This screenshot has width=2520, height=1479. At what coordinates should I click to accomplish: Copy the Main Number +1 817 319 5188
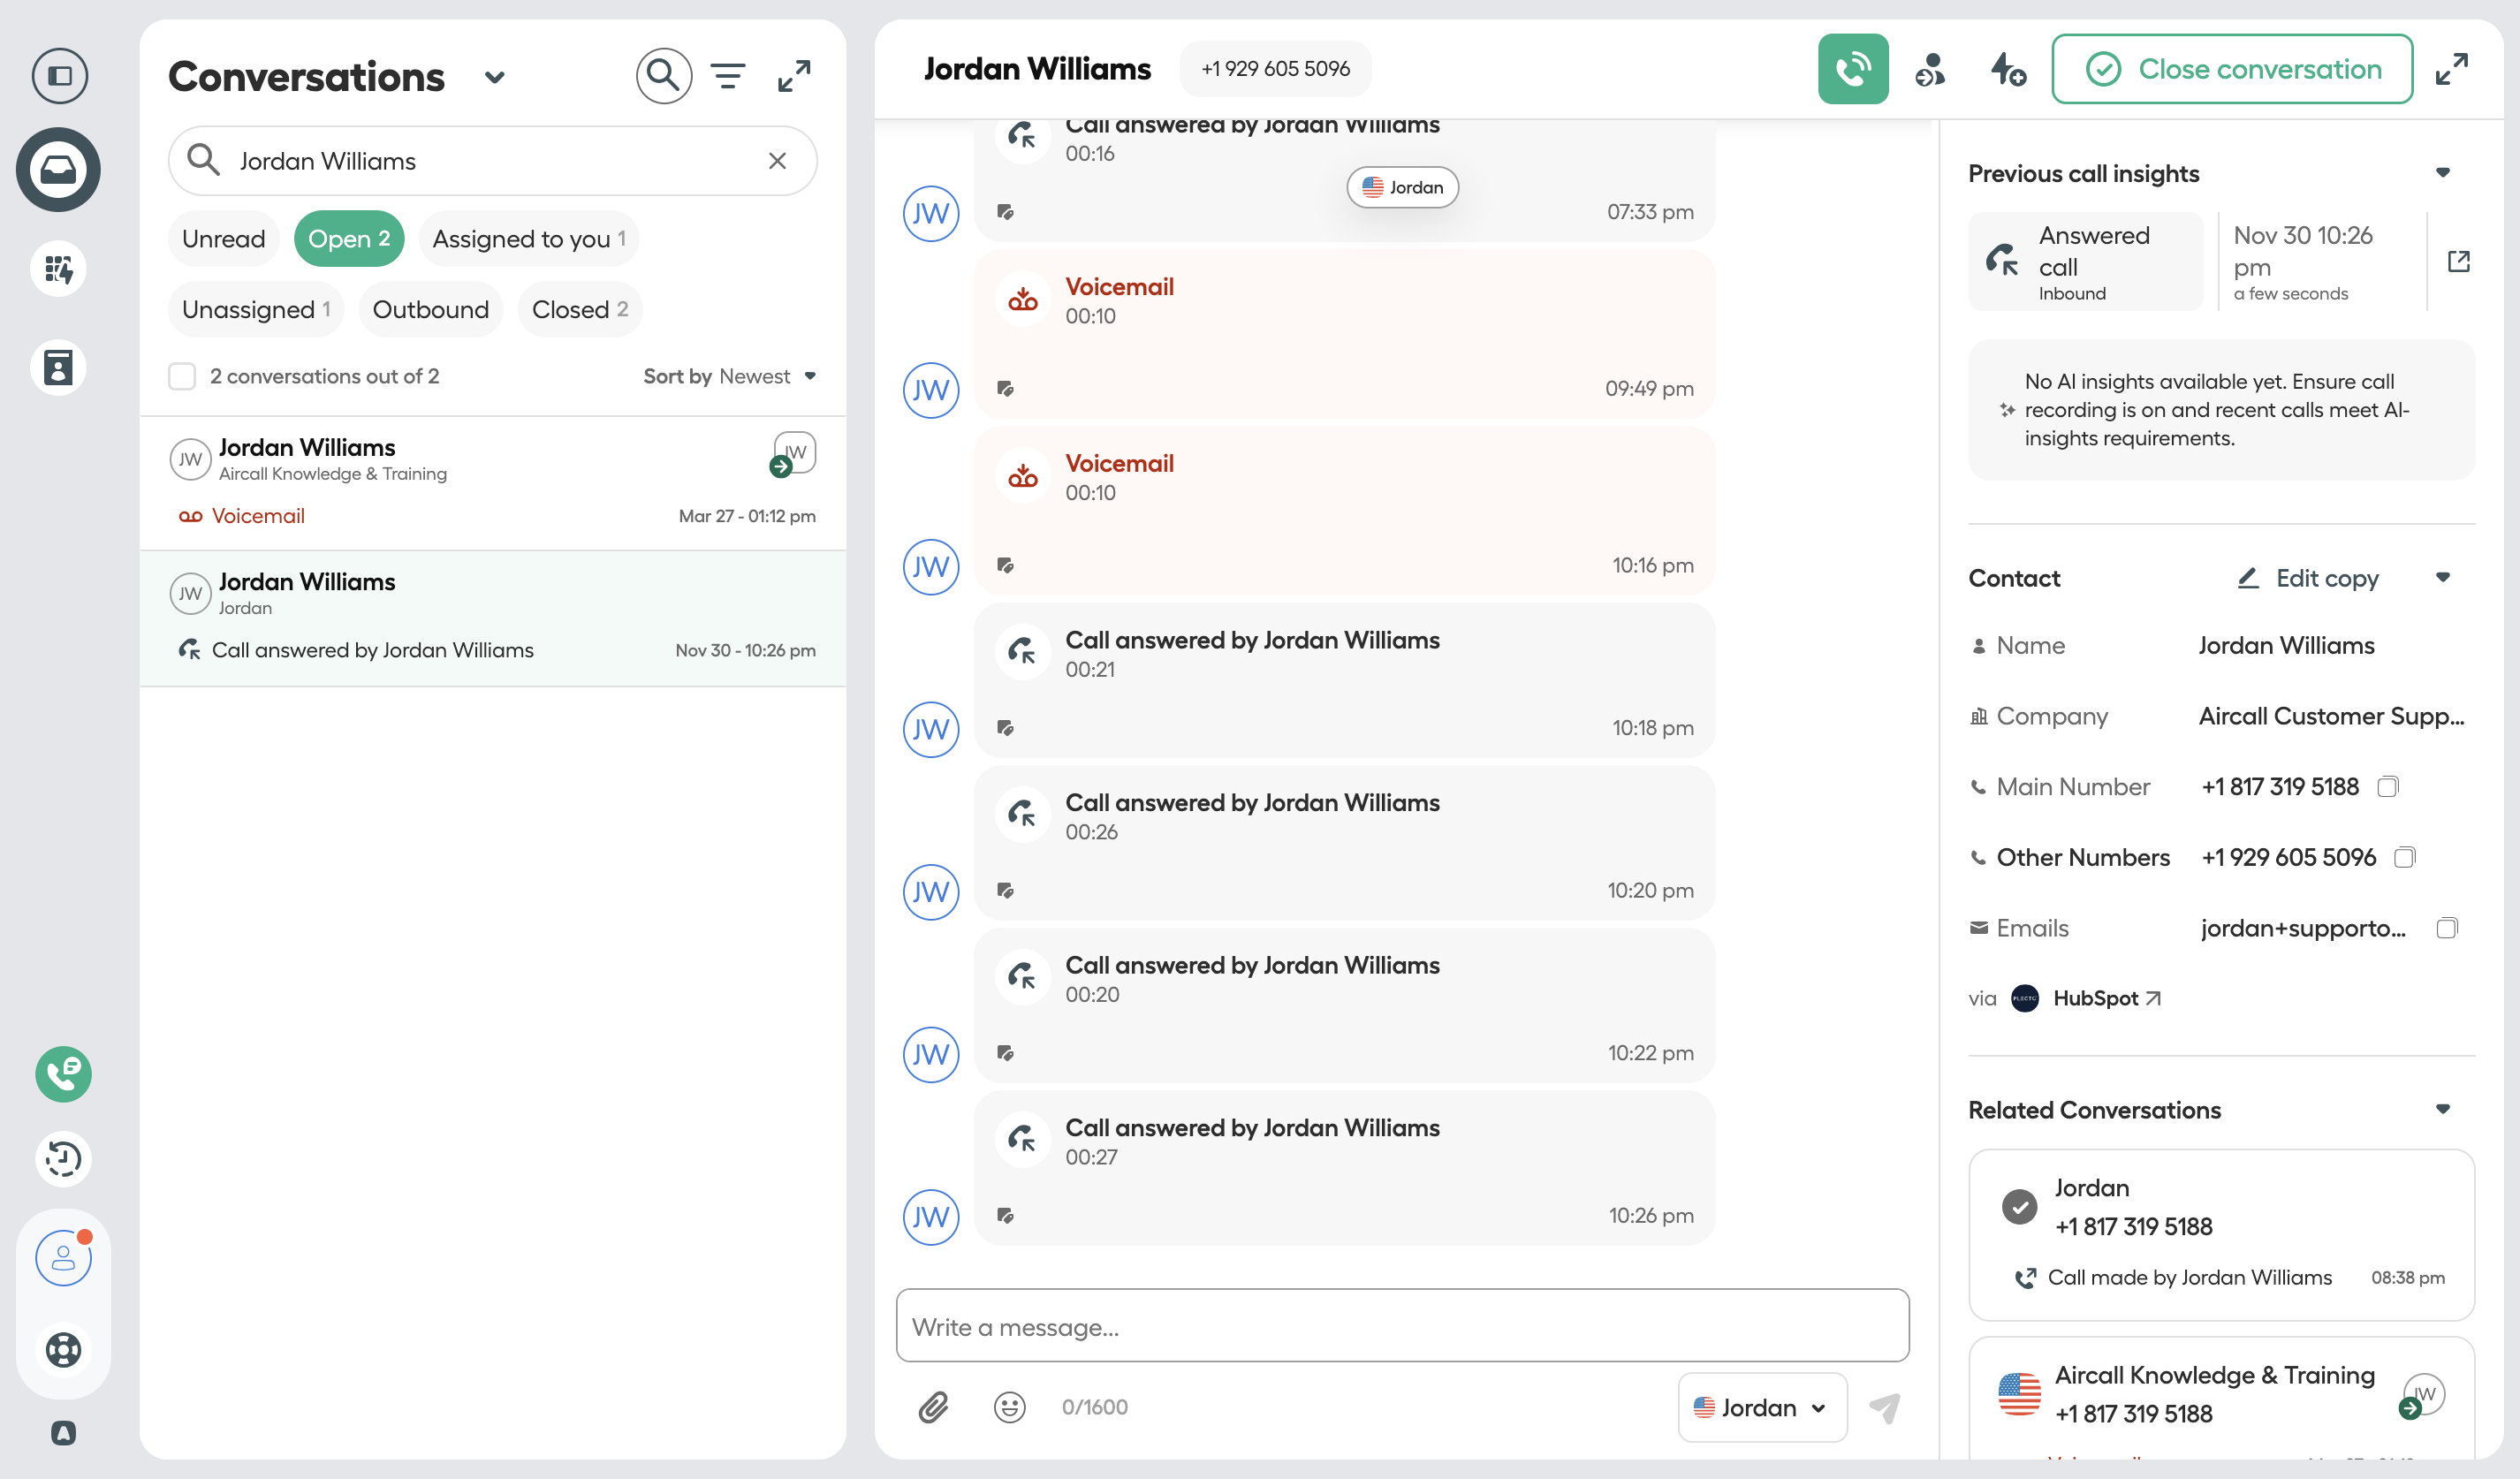[2388, 787]
